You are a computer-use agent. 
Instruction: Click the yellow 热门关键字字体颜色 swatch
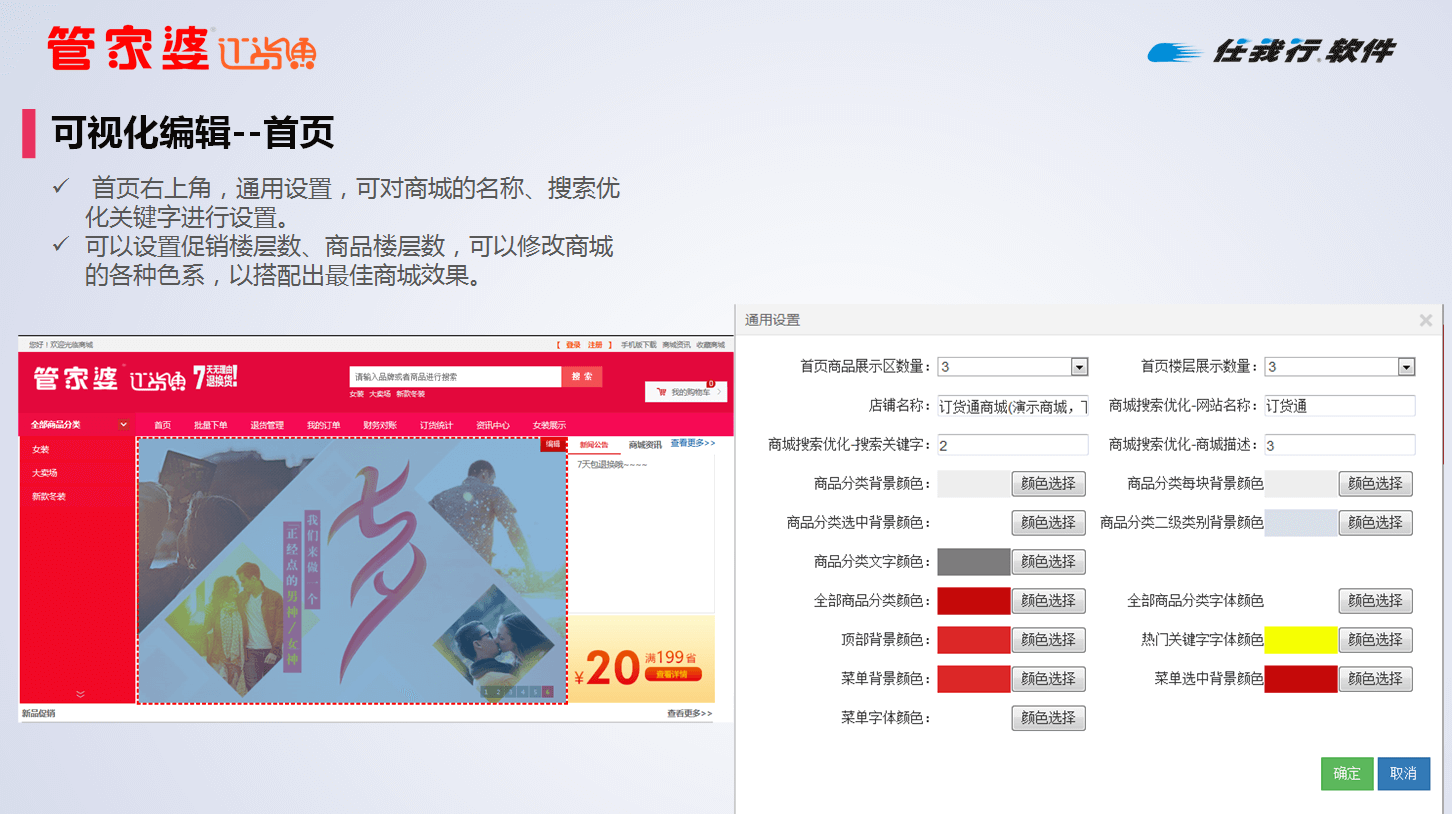point(1300,640)
